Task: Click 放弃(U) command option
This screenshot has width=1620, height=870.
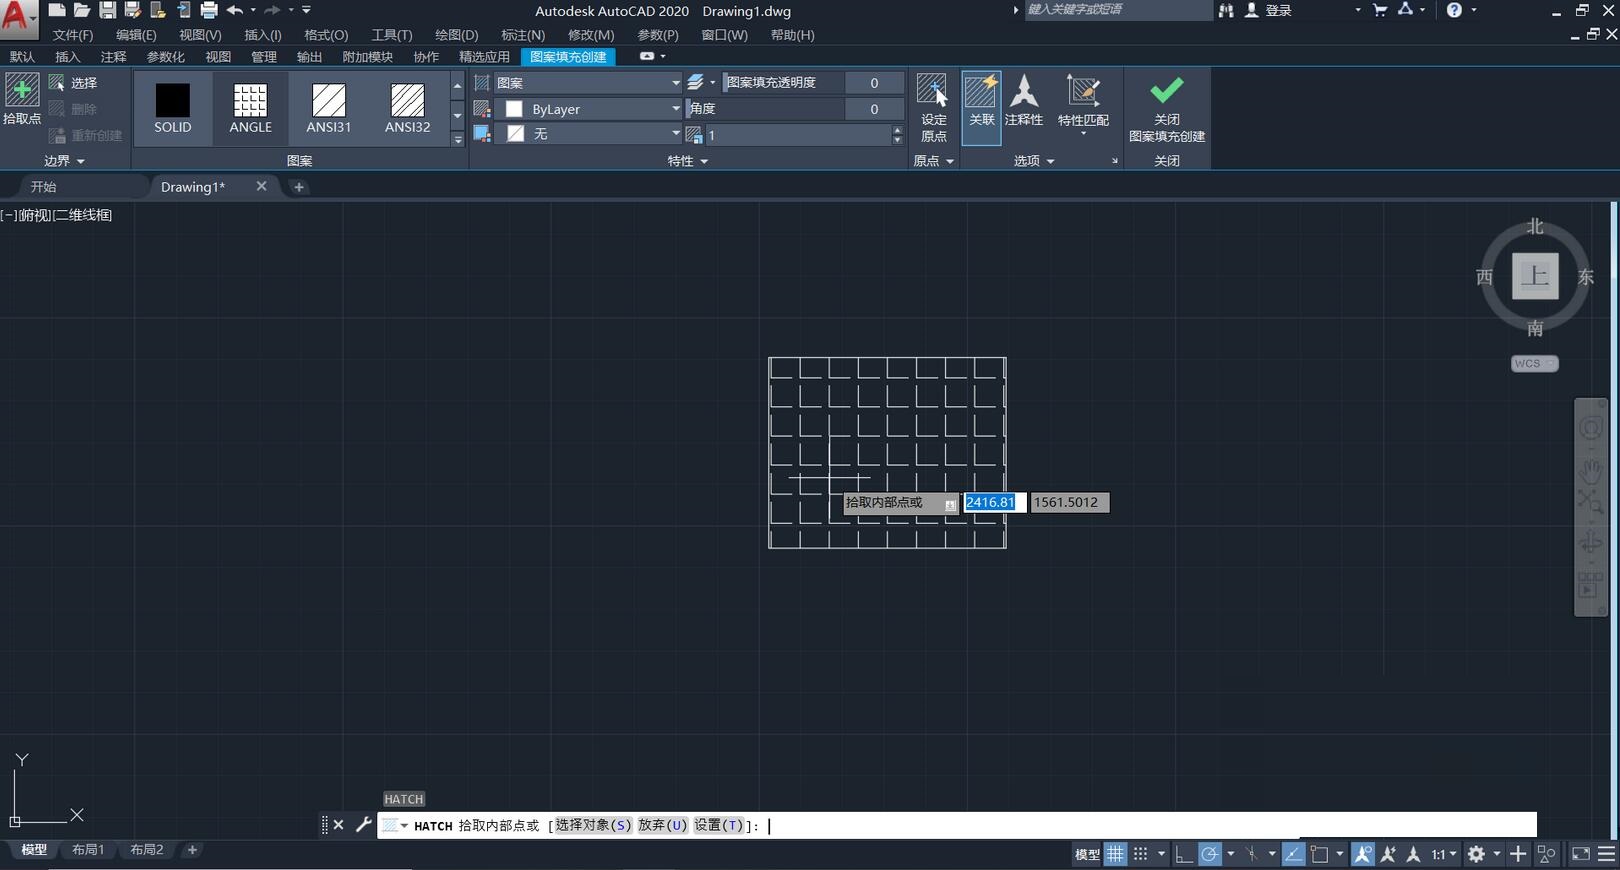Action: [x=662, y=825]
